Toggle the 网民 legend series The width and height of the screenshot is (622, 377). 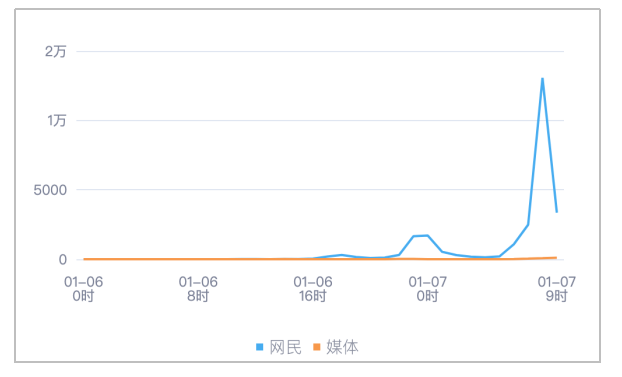(x=279, y=347)
